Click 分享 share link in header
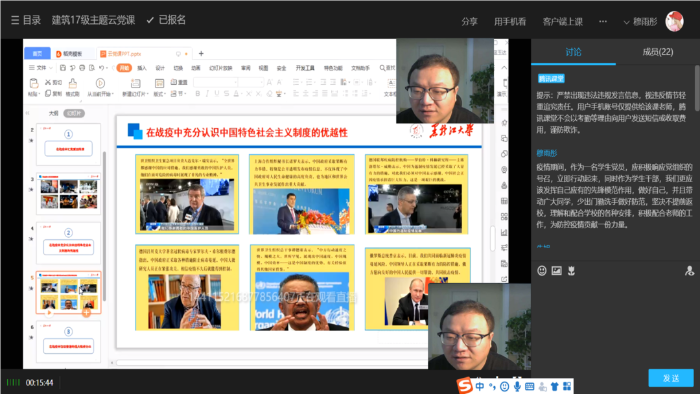The width and height of the screenshot is (700, 394). [469, 21]
